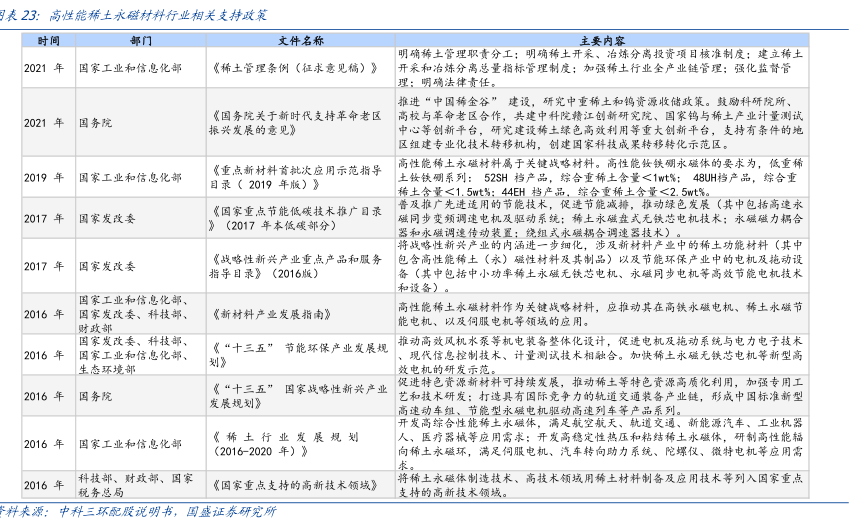
Task: Select the 战略性新兴产业重点产品和服务指导目录 cell
Action: [294, 266]
